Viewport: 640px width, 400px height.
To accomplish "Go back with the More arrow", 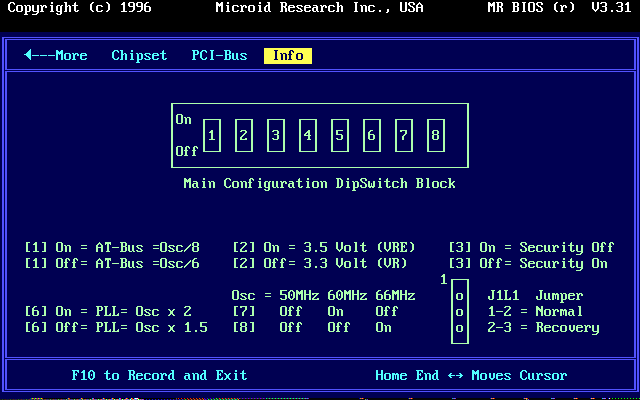I will (56, 56).
